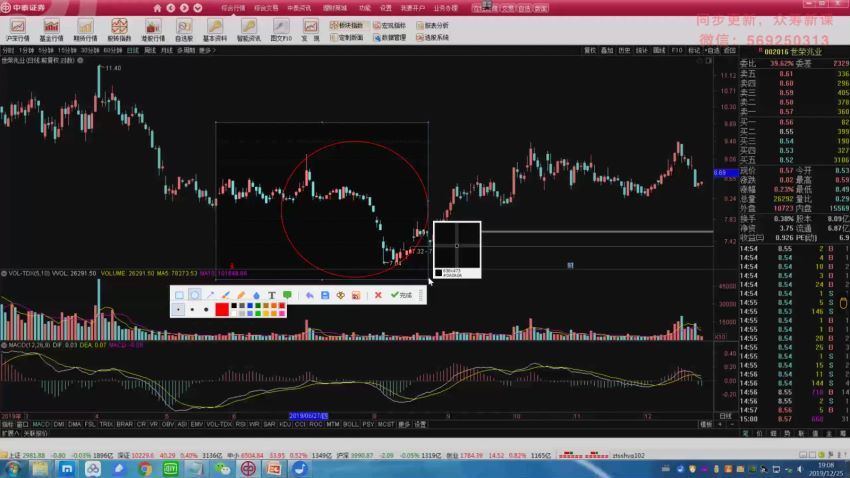Open 中泰资讯 menu
Screen dimensions: 850x478
pos(299,8)
